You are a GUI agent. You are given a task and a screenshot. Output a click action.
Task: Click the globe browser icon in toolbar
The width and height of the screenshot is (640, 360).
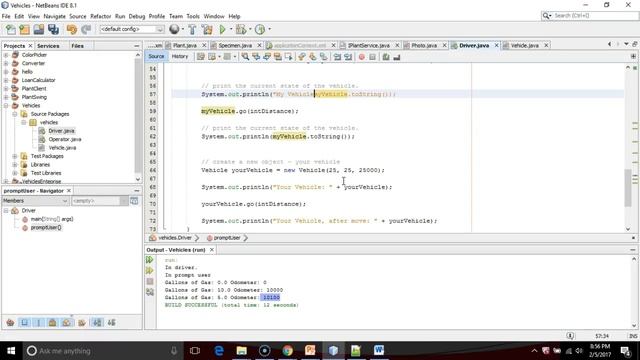[x=174, y=29]
